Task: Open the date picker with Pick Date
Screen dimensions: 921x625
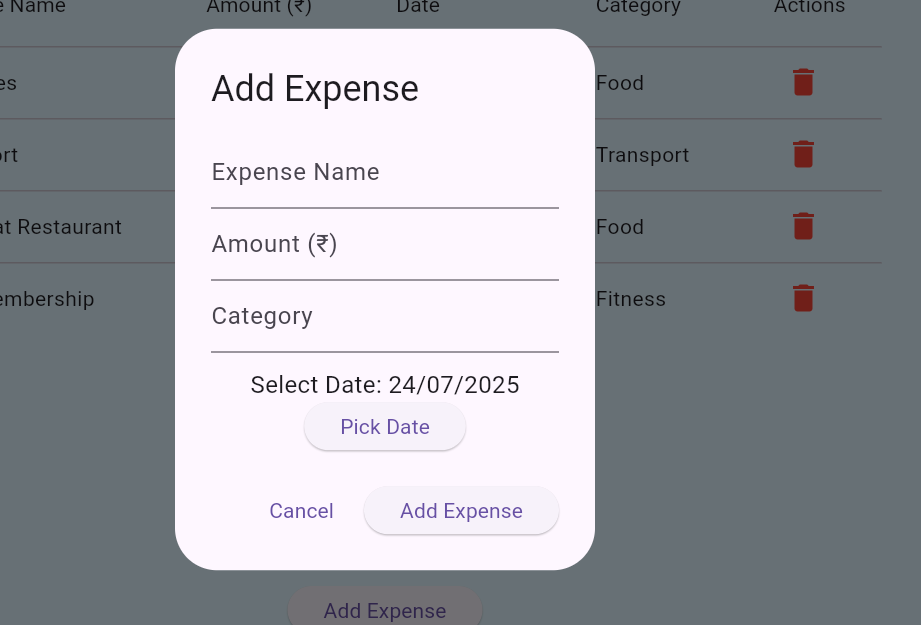Action: (x=385, y=427)
